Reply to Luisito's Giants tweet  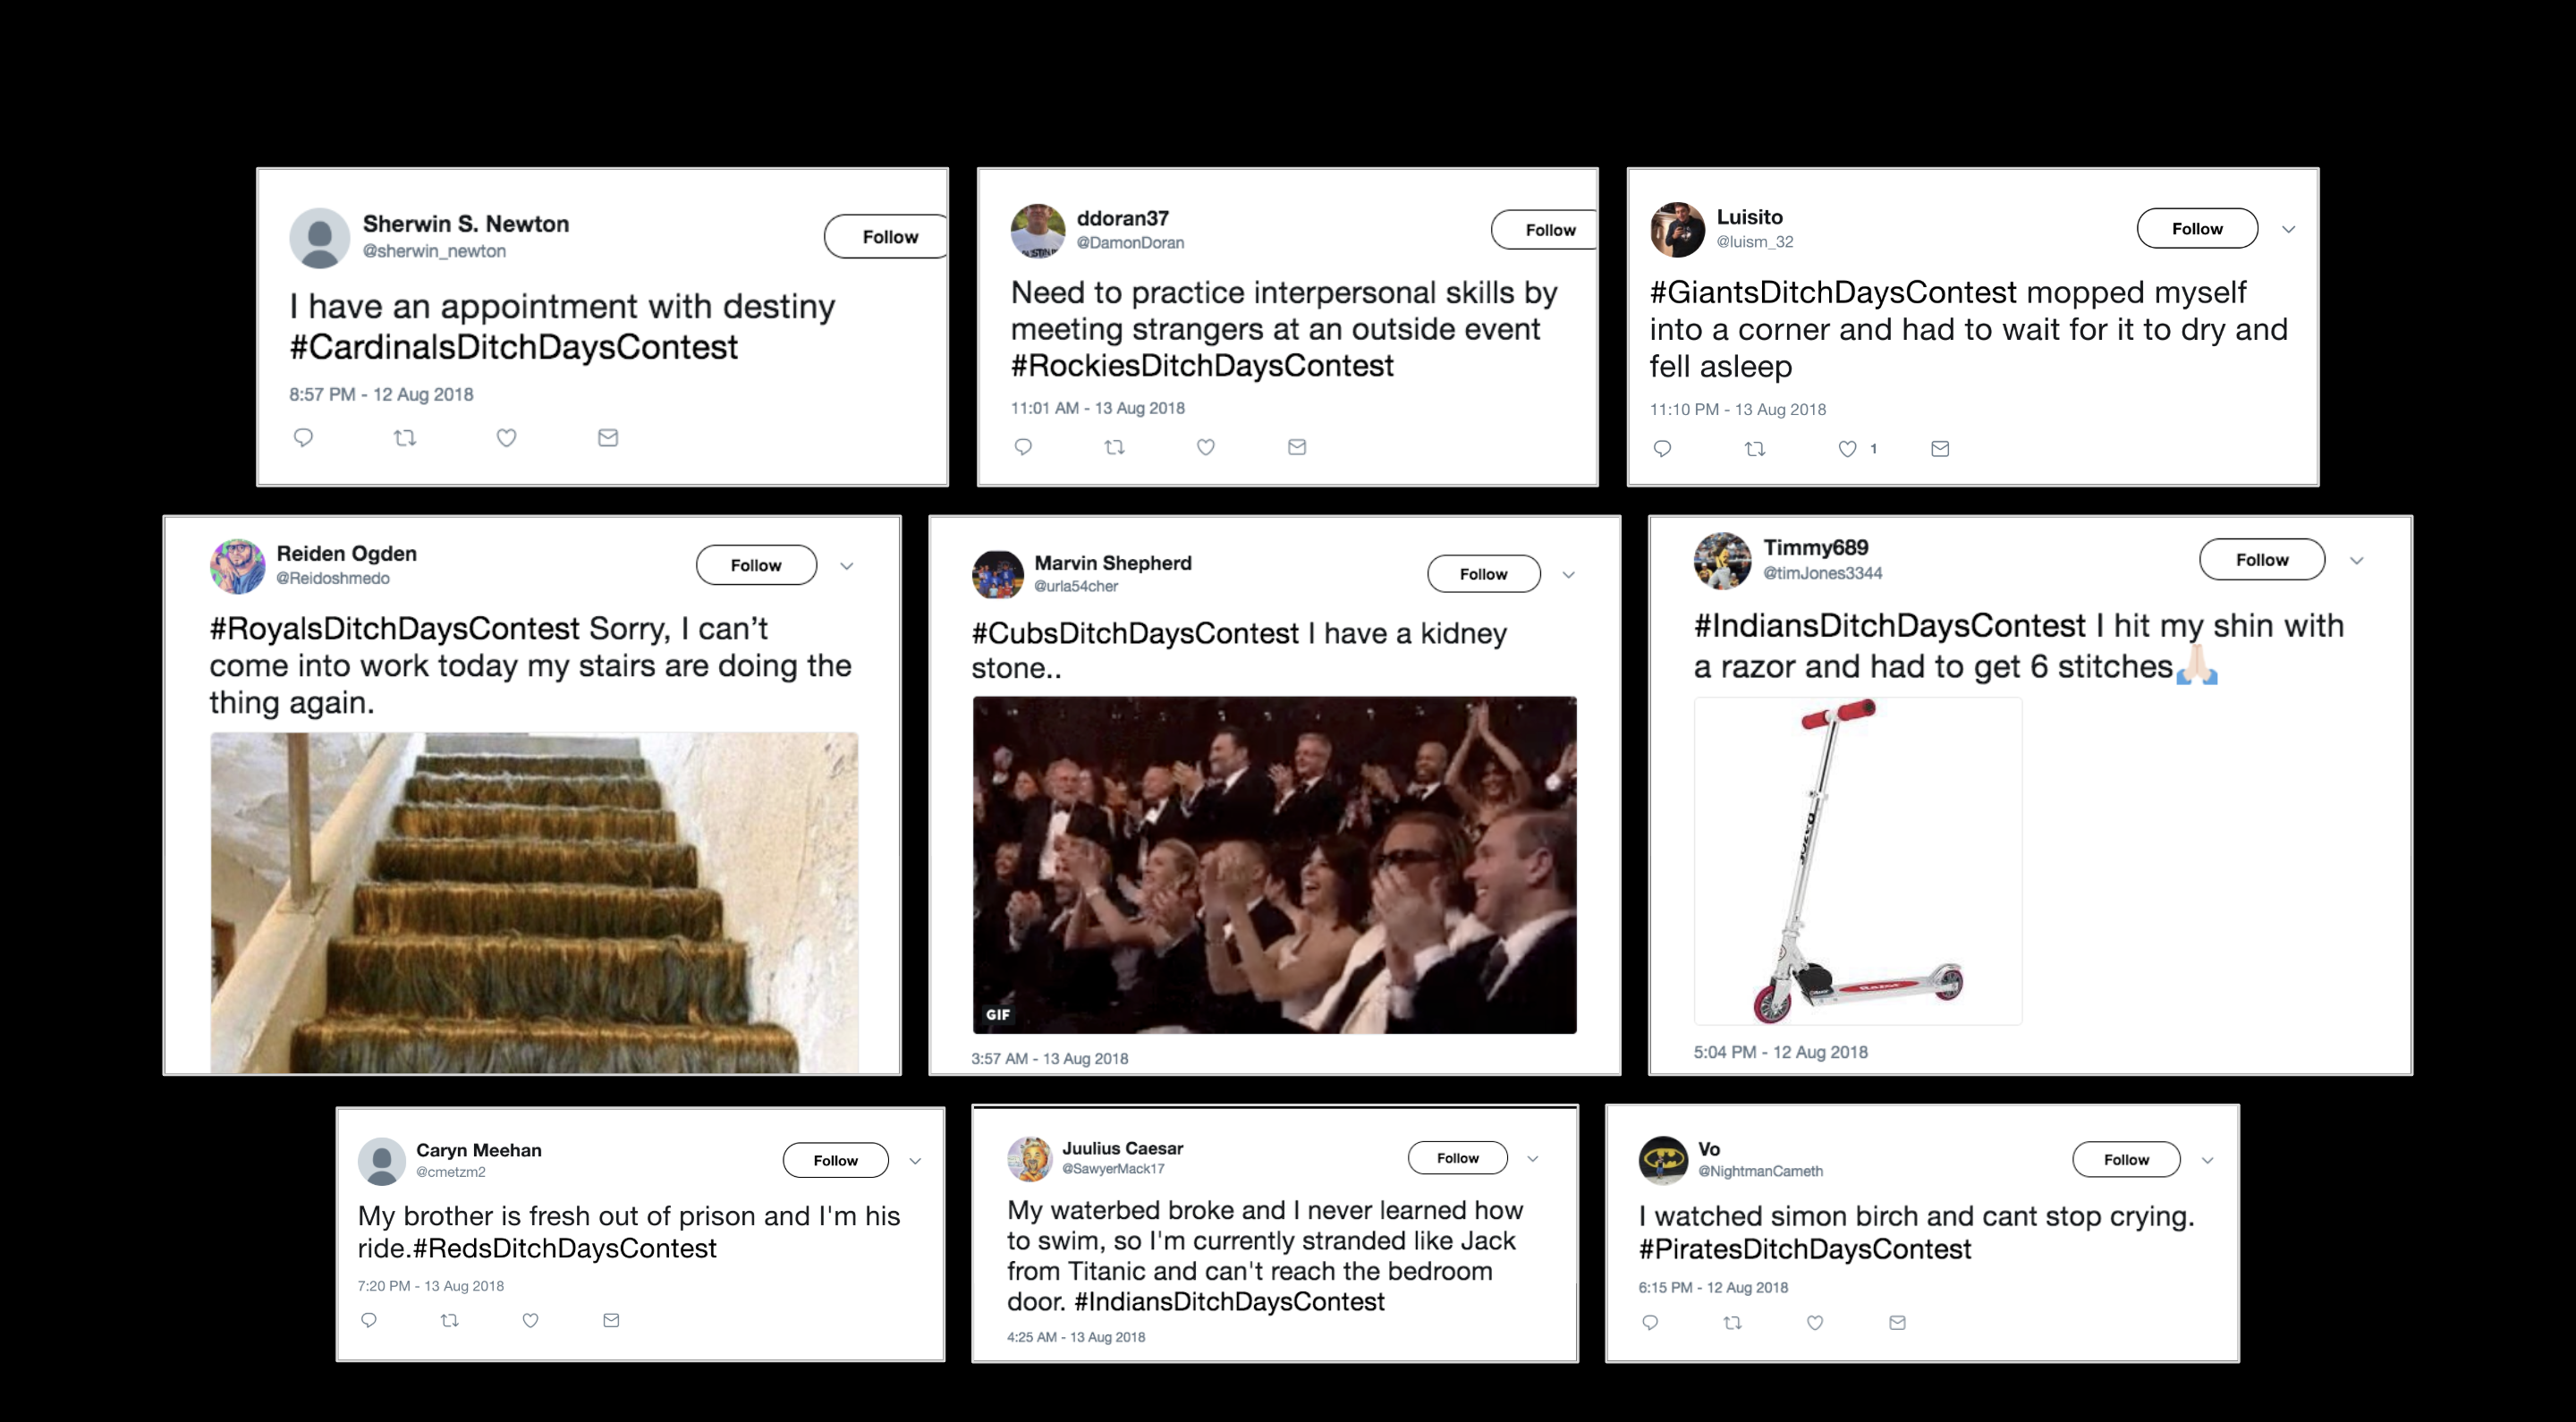1662,449
